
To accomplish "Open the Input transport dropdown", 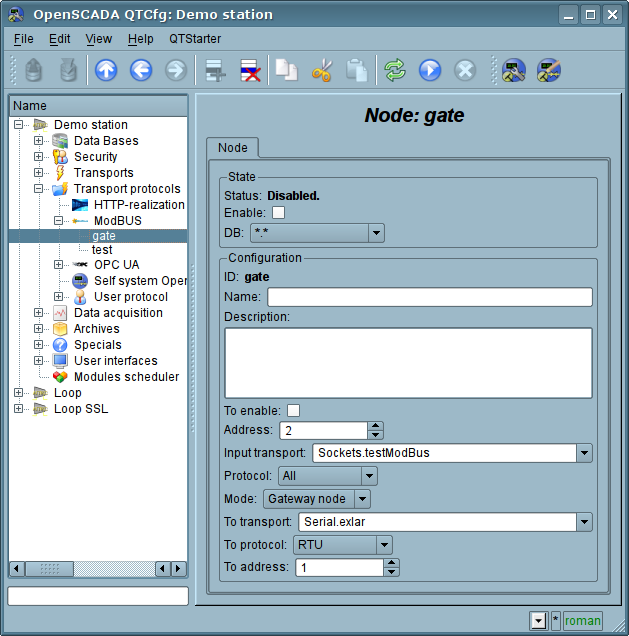I will tap(584, 453).
